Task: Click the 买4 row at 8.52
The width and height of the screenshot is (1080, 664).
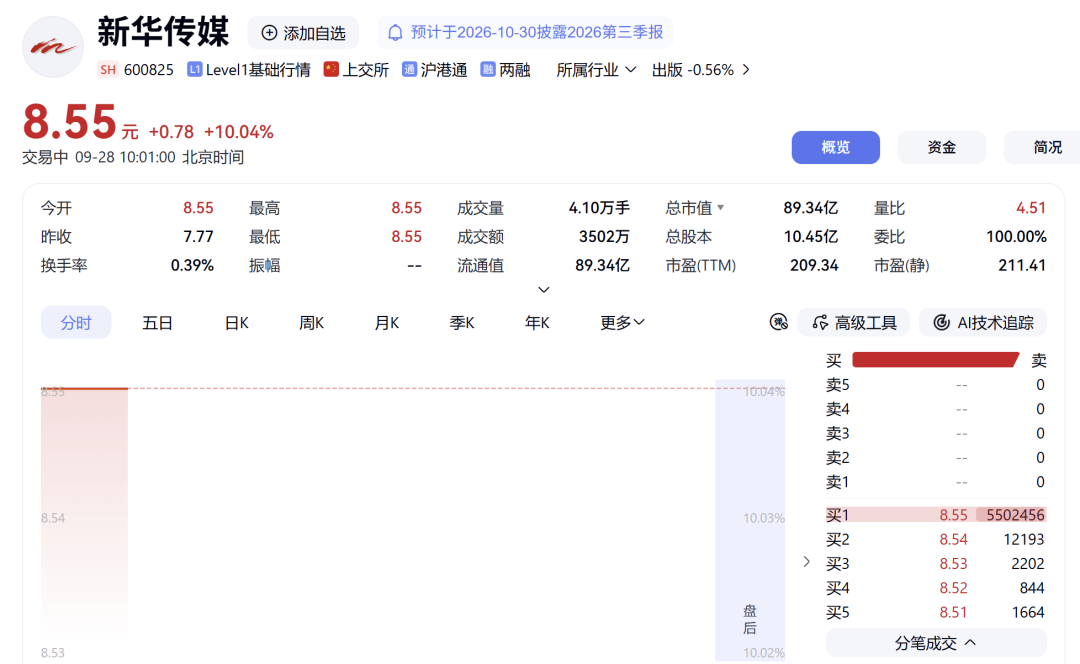Action: pos(936,588)
